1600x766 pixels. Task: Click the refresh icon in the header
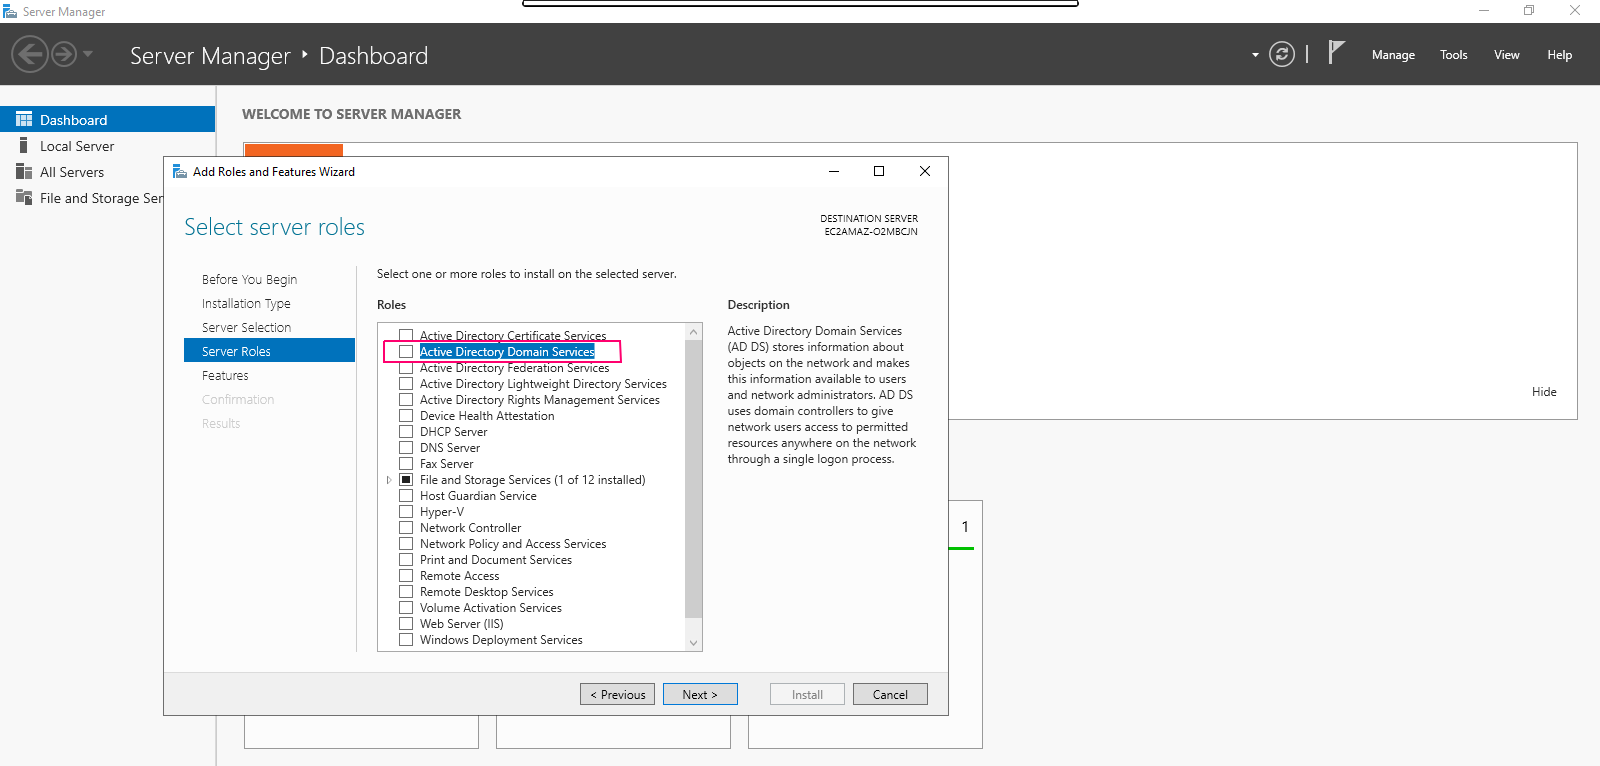tap(1282, 54)
